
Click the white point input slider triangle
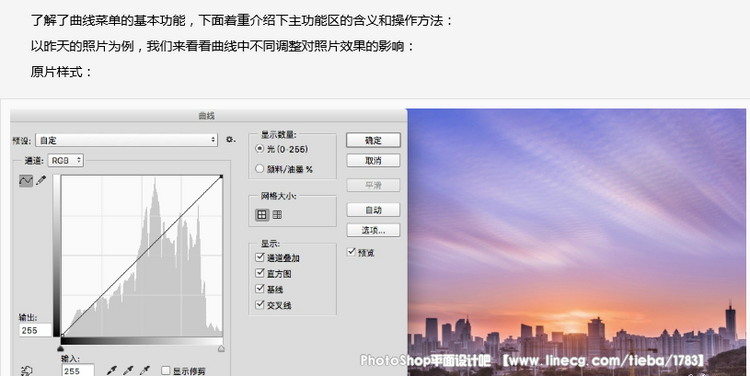221,349
